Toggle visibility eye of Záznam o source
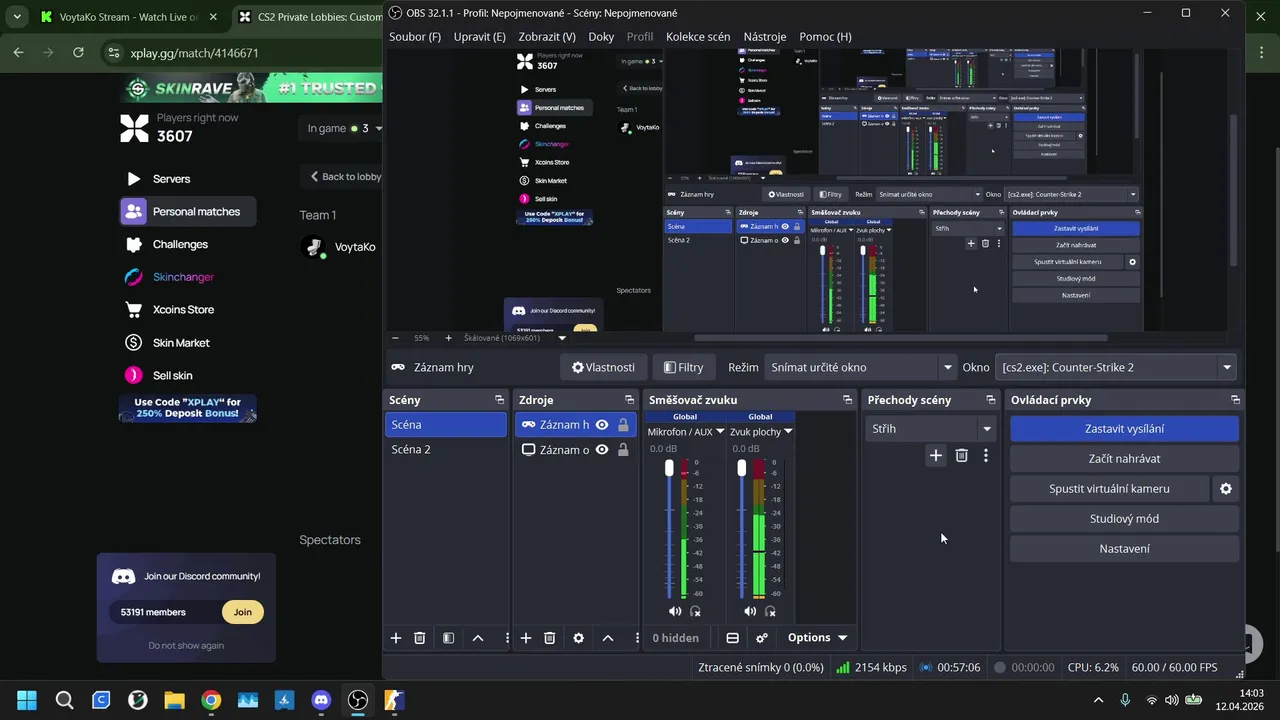 (602, 450)
